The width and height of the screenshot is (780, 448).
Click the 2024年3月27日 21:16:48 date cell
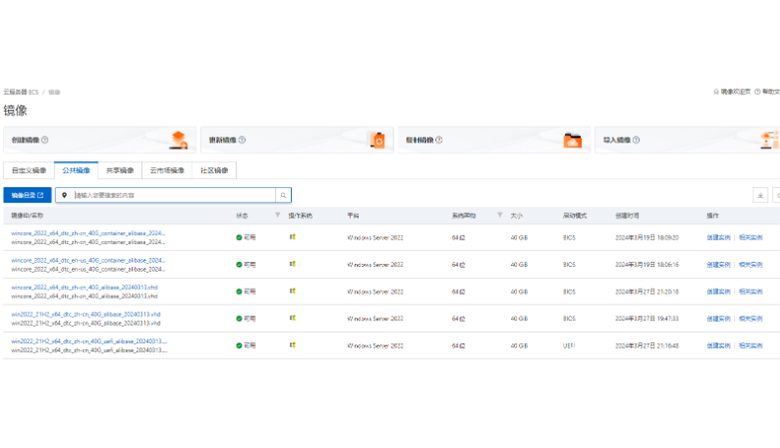[x=647, y=346]
